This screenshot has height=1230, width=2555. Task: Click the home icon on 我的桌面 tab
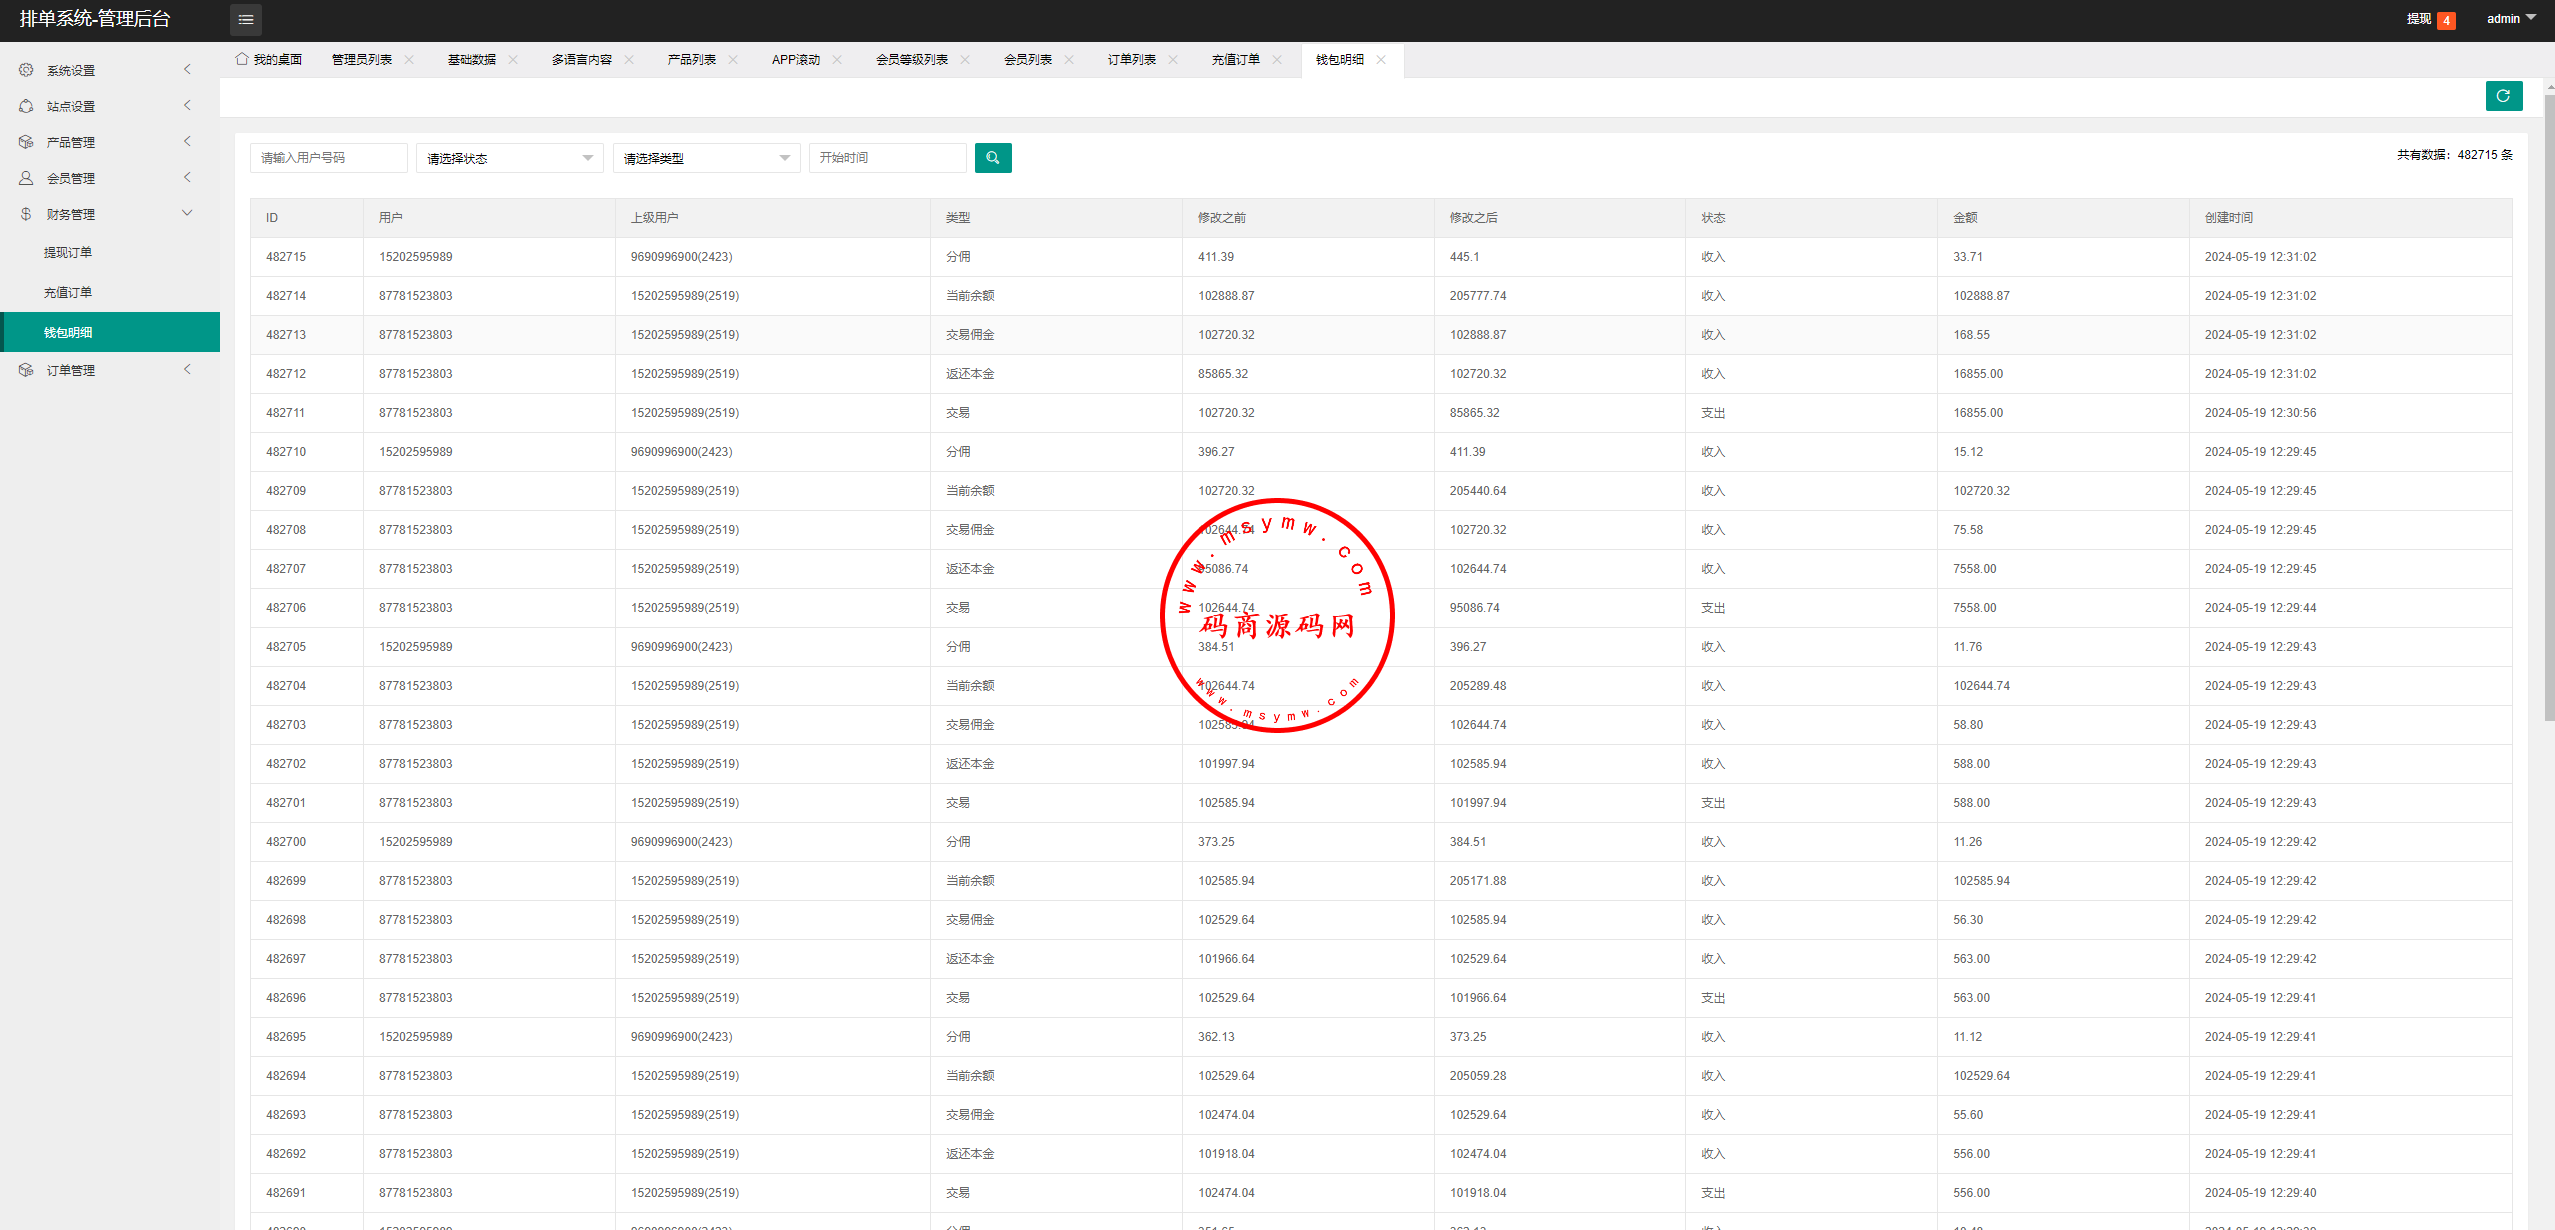(x=241, y=59)
